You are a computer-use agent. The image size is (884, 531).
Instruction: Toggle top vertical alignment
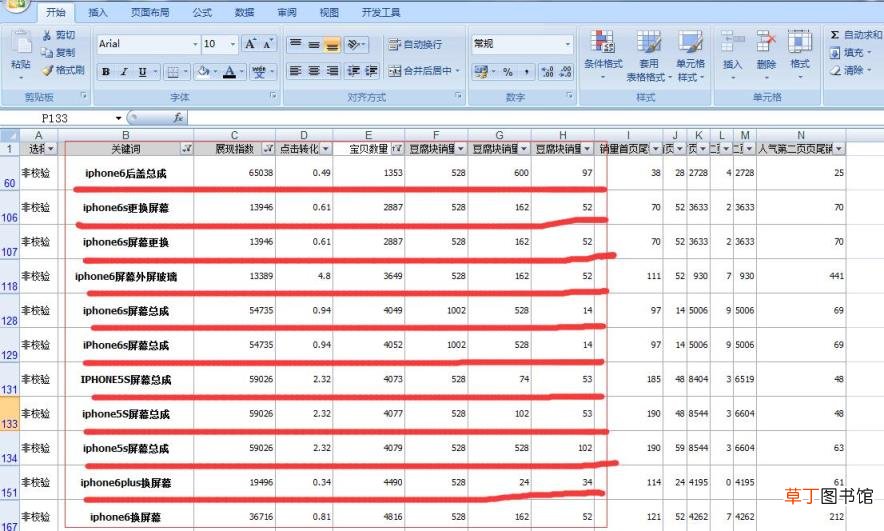click(x=295, y=44)
